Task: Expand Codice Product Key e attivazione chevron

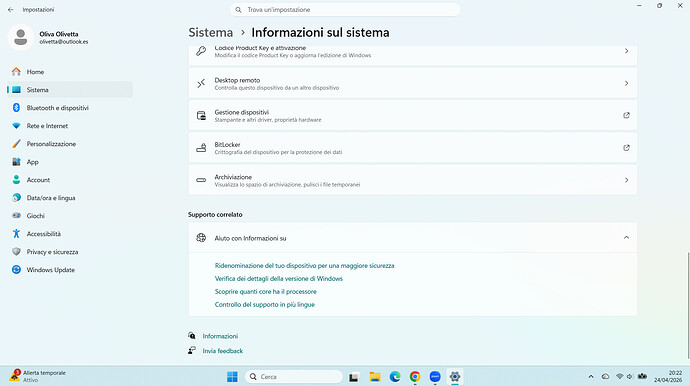Action: click(x=626, y=51)
